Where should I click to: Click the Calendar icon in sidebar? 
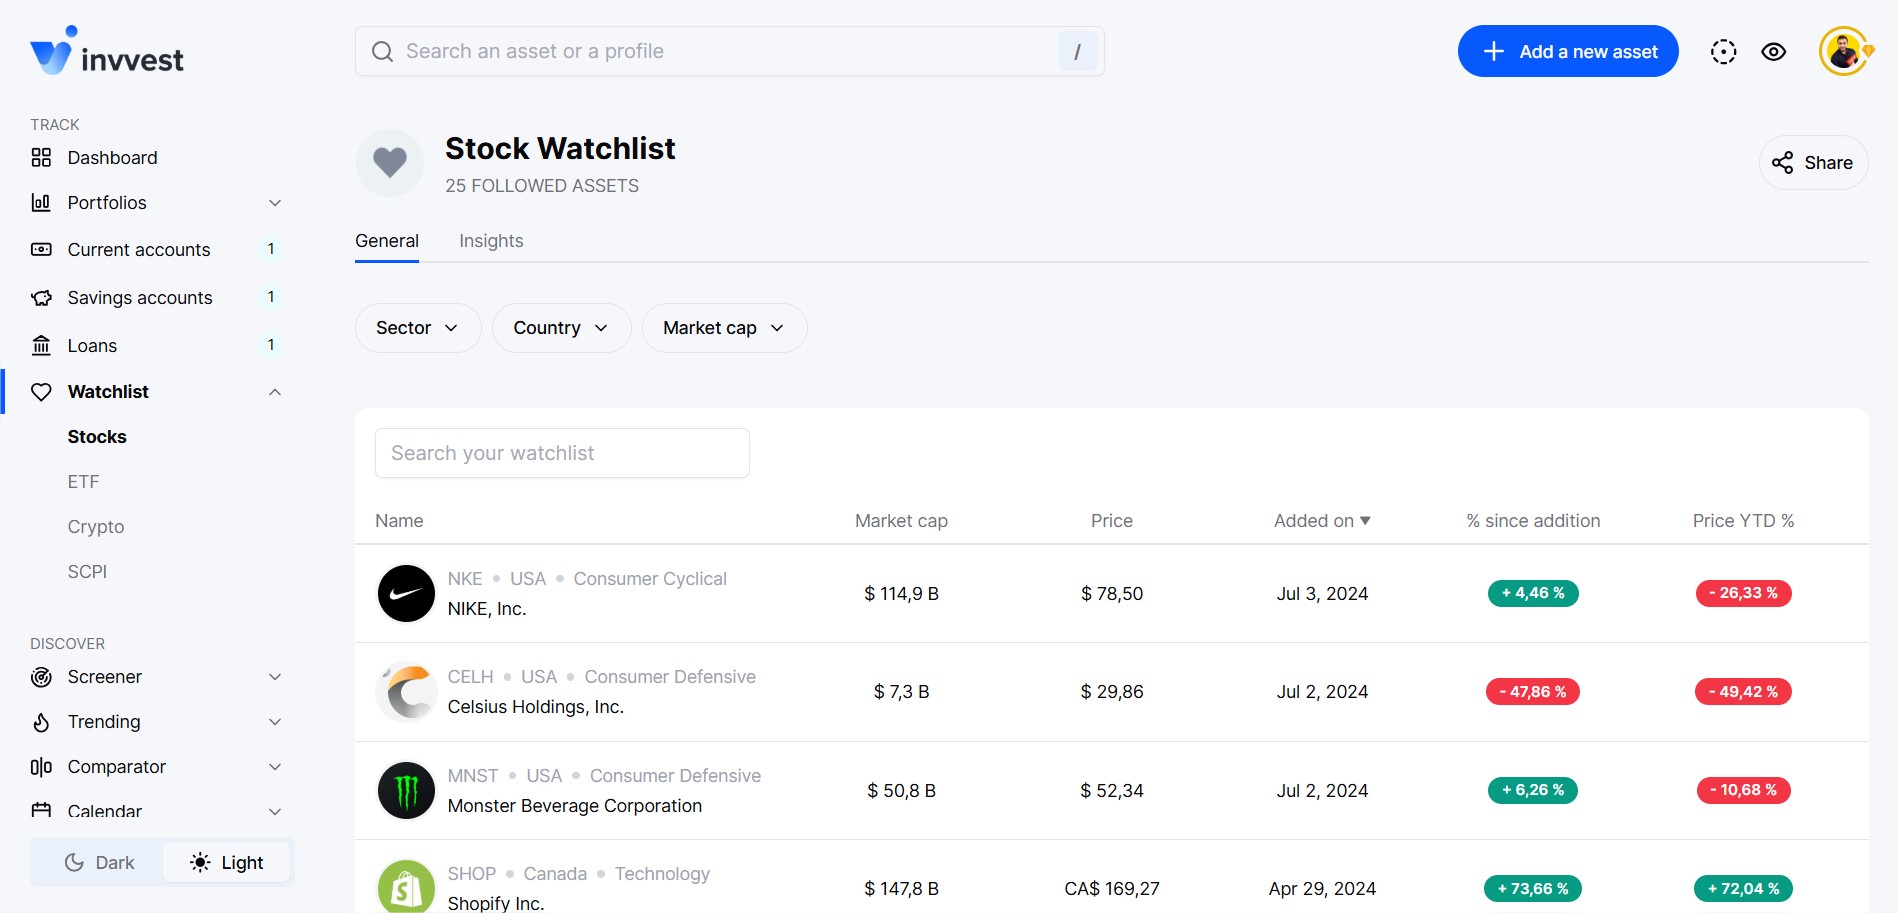[41, 811]
